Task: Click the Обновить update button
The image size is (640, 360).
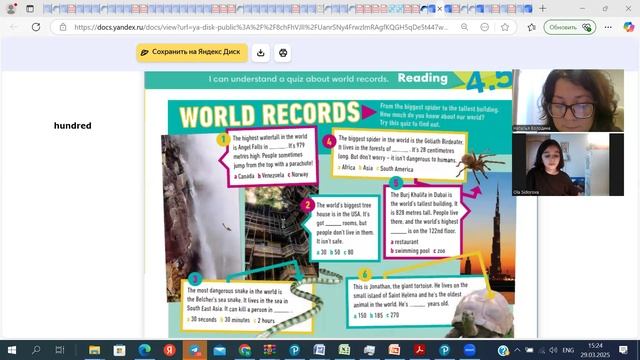Action: click(x=569, y=27)
